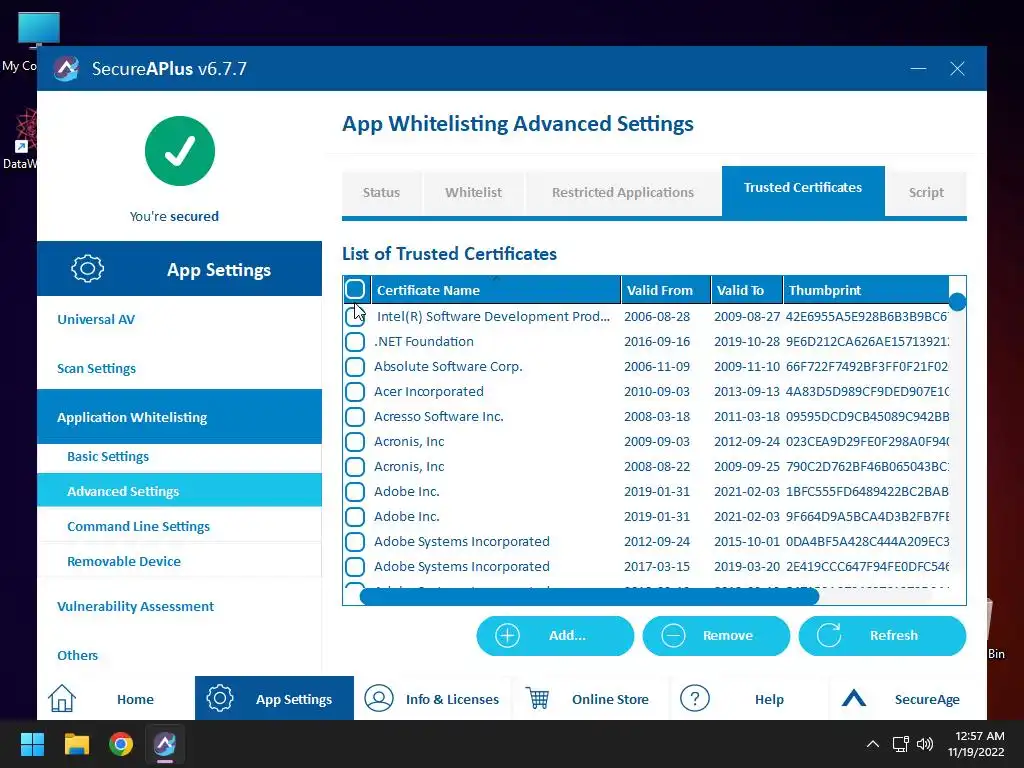Open File Explorer from taskbar

76,744
